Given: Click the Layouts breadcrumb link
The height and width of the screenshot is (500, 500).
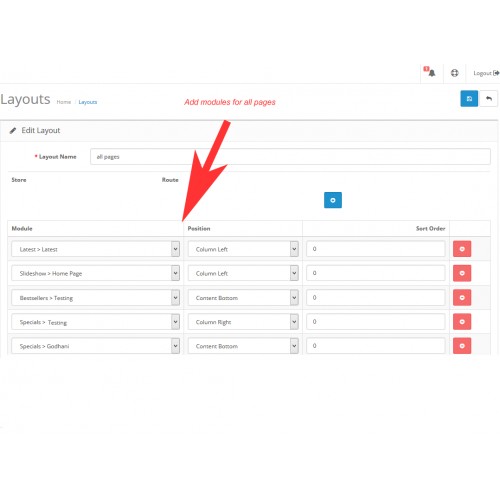Looking at the screenshot, I should point(88,102).
